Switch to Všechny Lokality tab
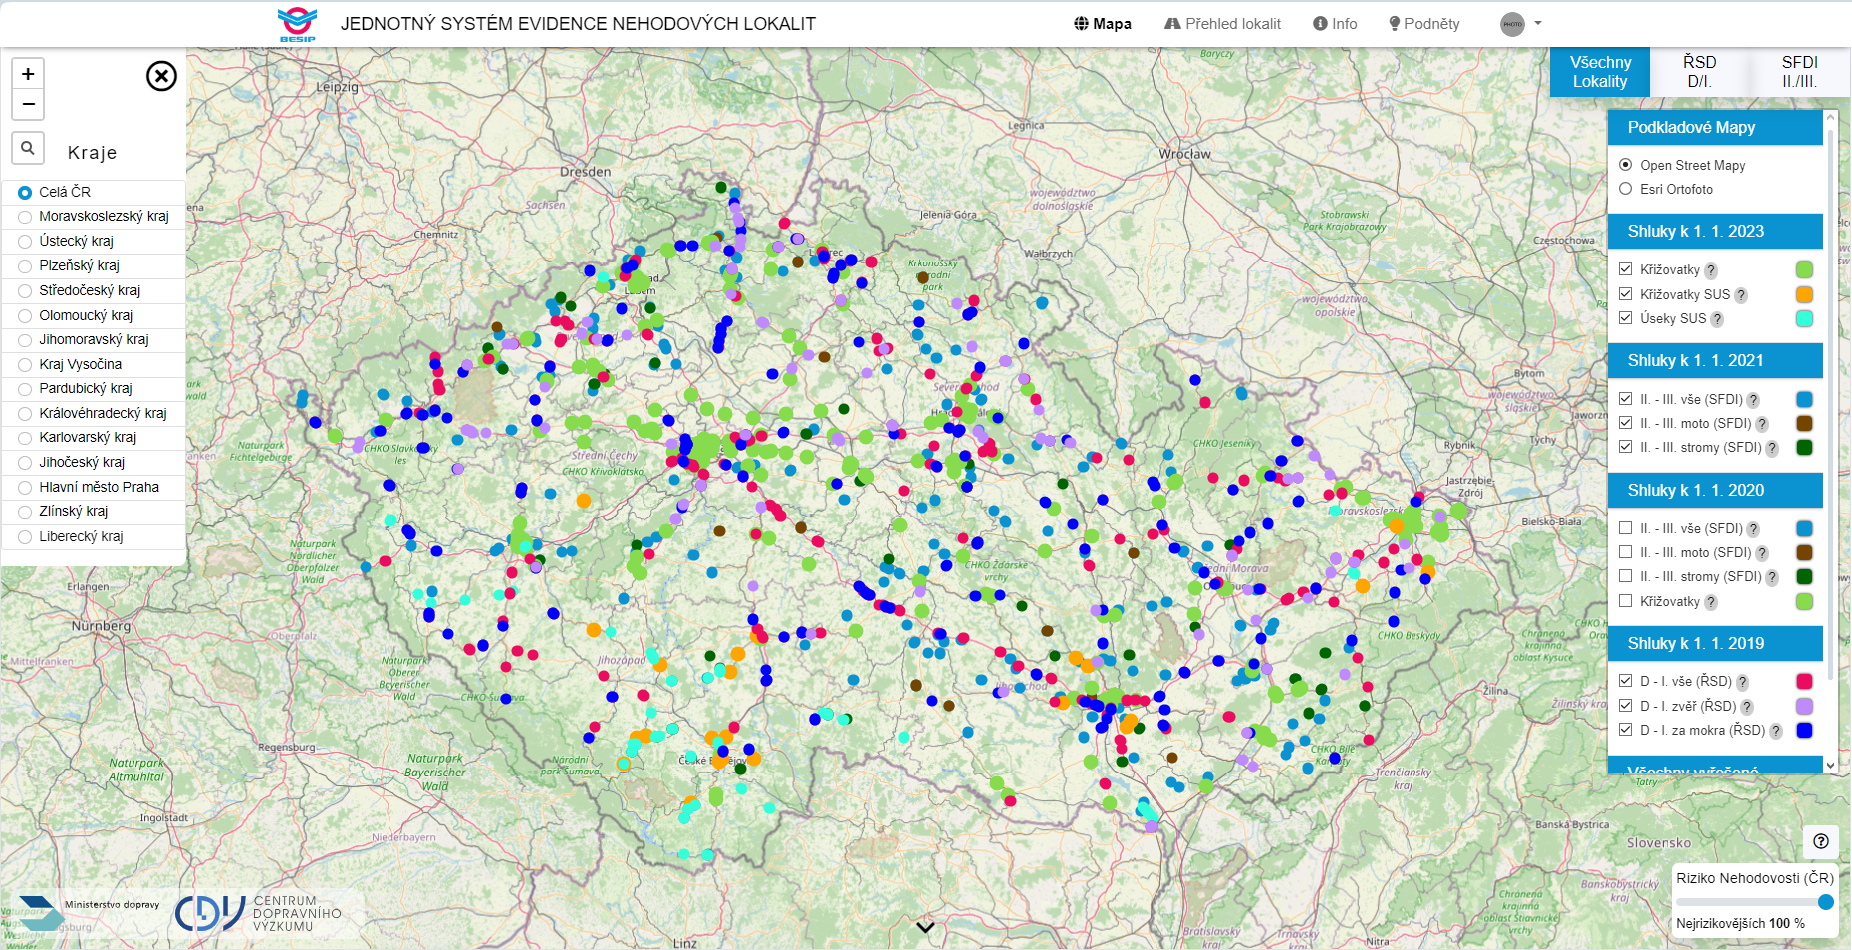Screen dimensions: 1852x950 (1600, 72)
